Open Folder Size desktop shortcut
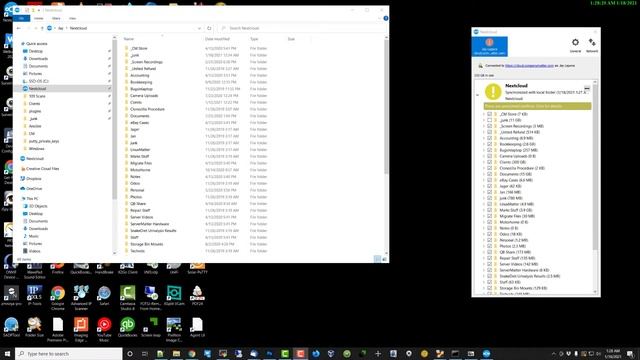Screen dimensions: 640x360 [x=35, y=327]
